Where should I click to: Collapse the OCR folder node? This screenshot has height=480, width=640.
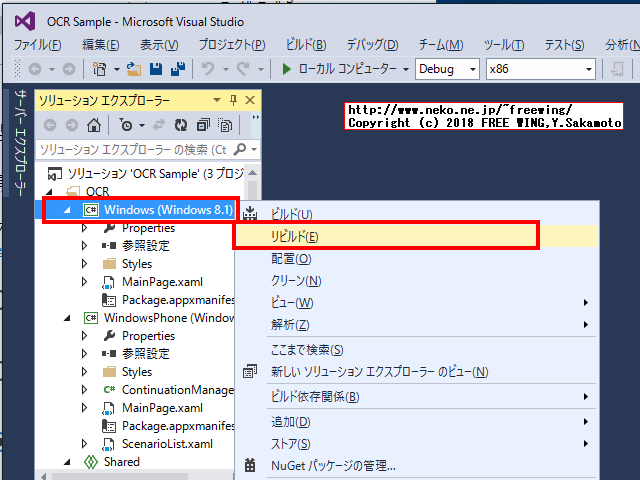pos(49,191)
